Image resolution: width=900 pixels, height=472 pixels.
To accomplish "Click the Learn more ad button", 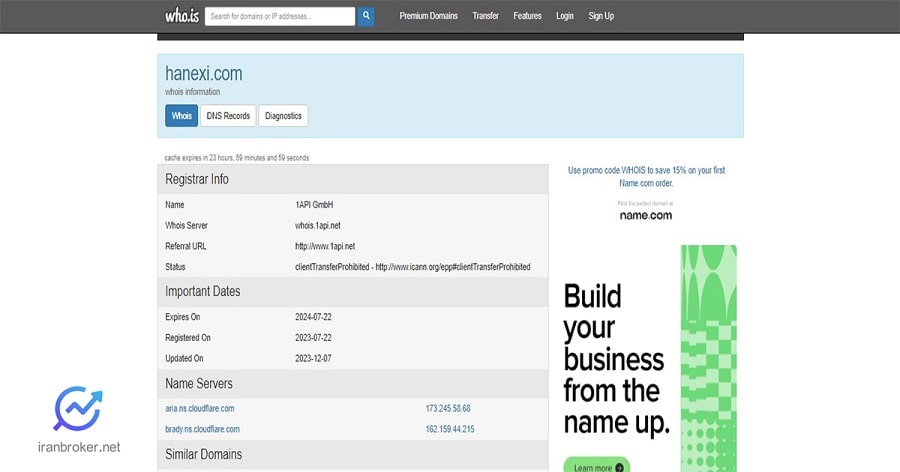I will coord(597,466).
